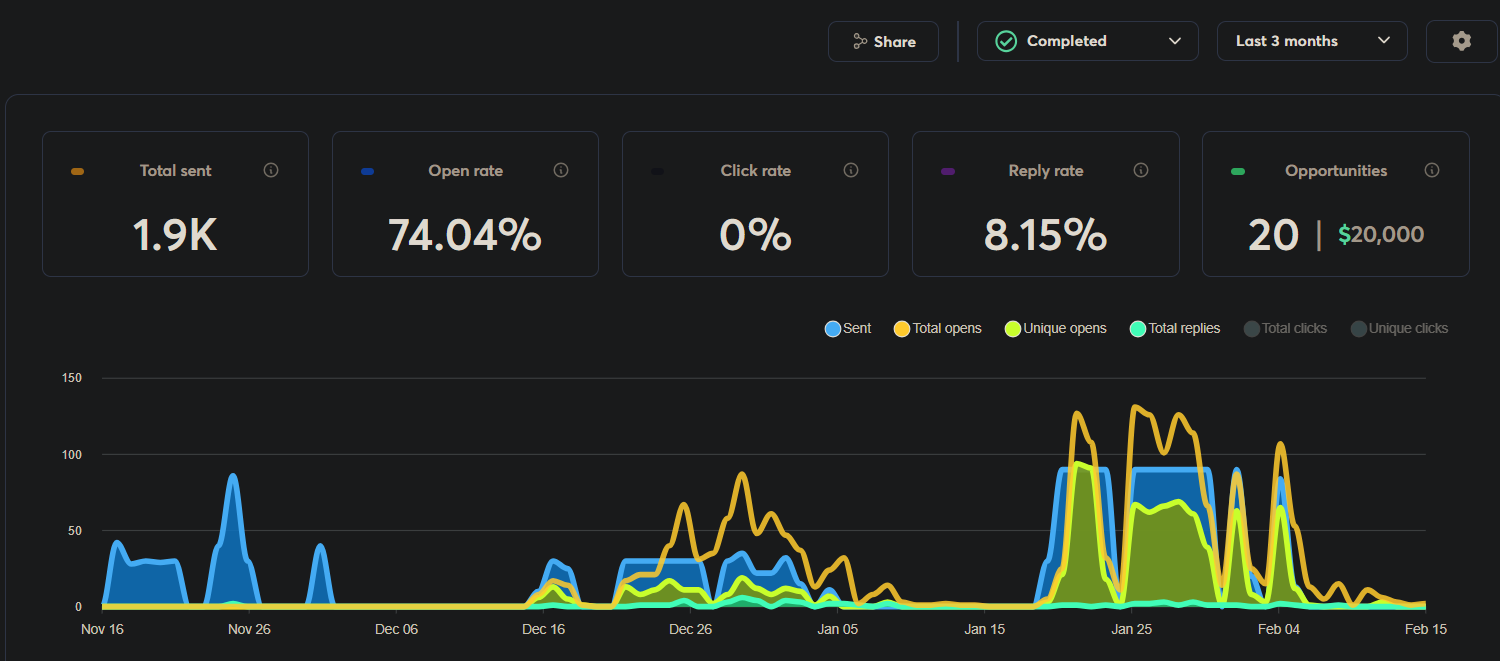
Task: Toggle the Sent series in the legend
Action: (x=847, y=328)
